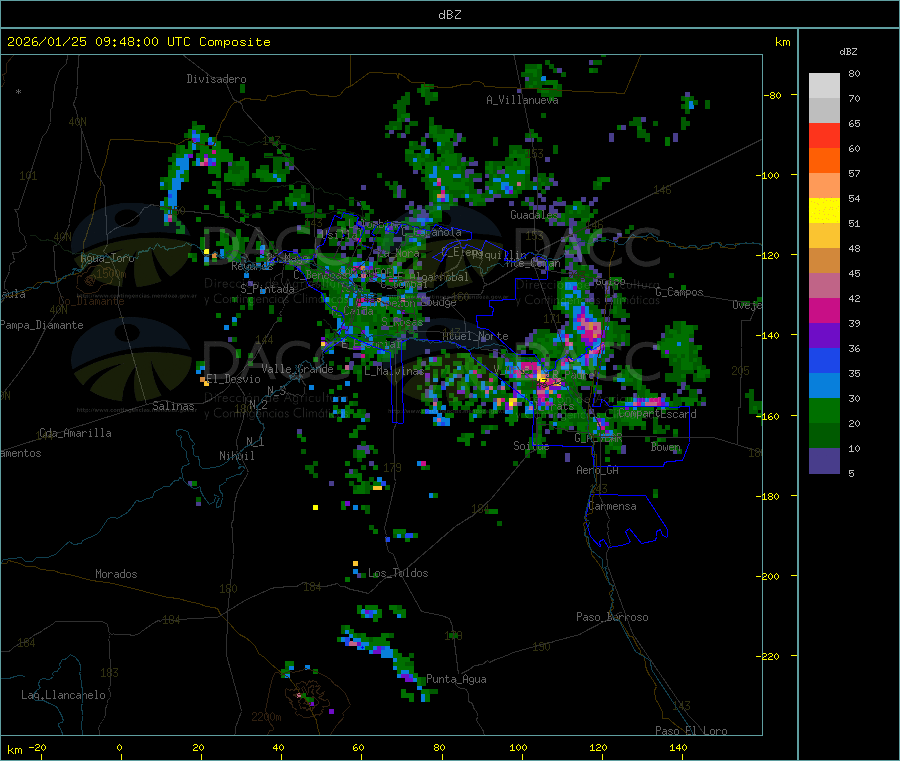Click the red 60-65 dBZ legend swatch
900x761 pixels.
pos(824,135)
